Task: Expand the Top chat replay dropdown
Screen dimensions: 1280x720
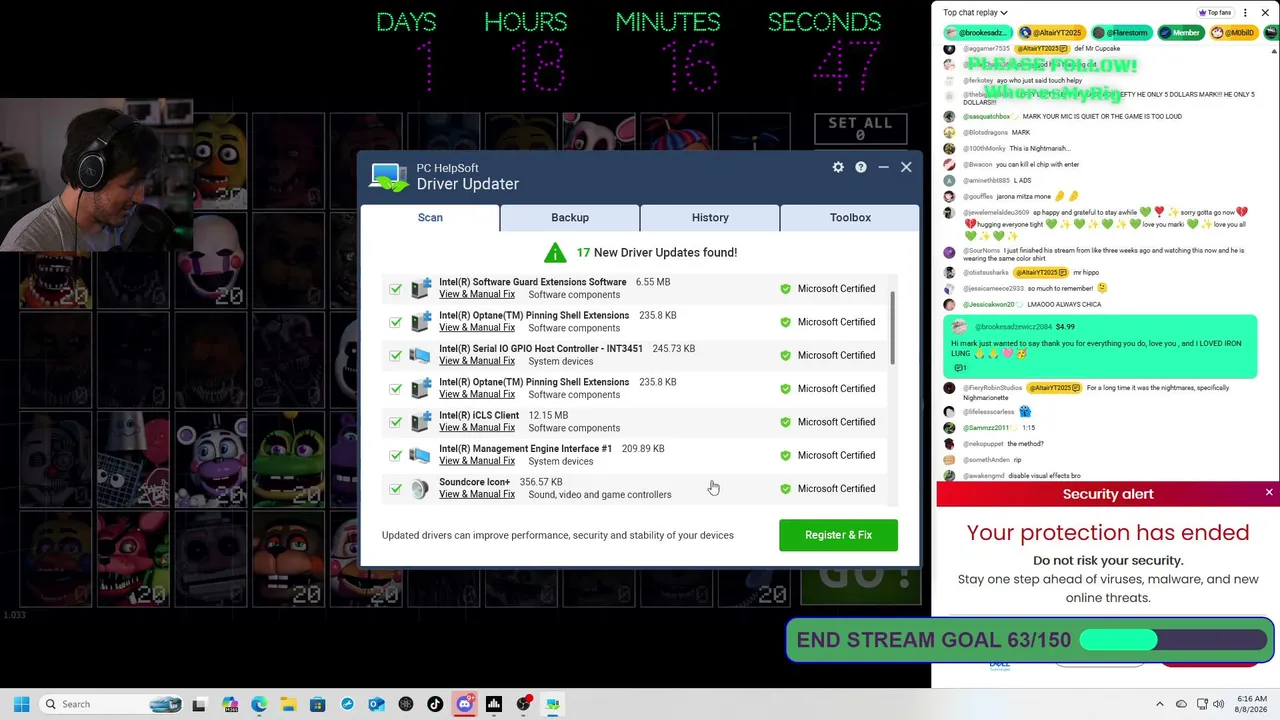Action: coord(975,13)
